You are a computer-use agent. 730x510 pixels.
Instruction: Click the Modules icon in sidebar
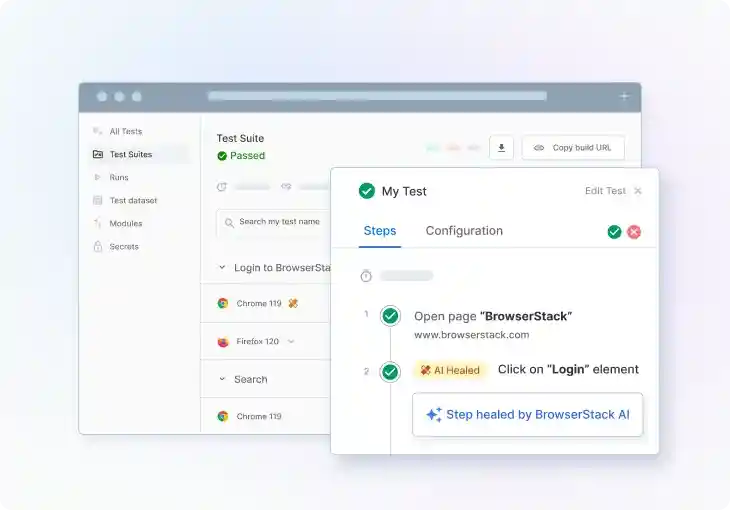coord(98,223)
